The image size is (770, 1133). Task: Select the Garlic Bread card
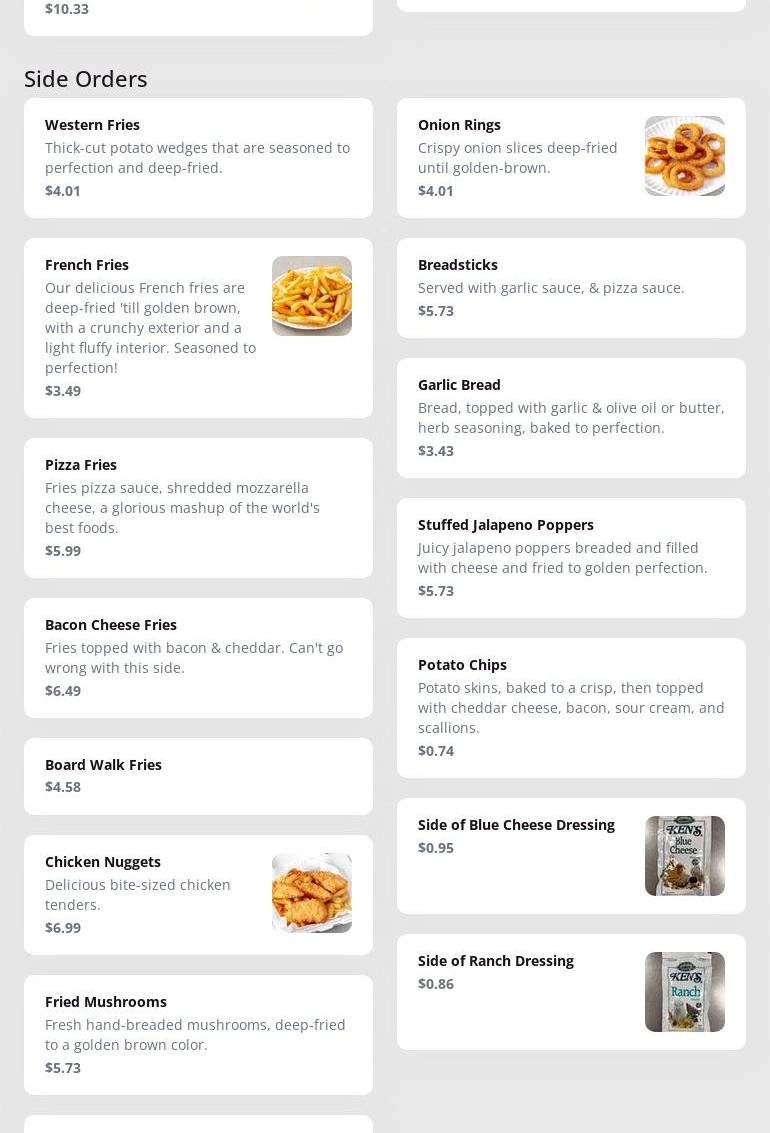tap(571, 418)
